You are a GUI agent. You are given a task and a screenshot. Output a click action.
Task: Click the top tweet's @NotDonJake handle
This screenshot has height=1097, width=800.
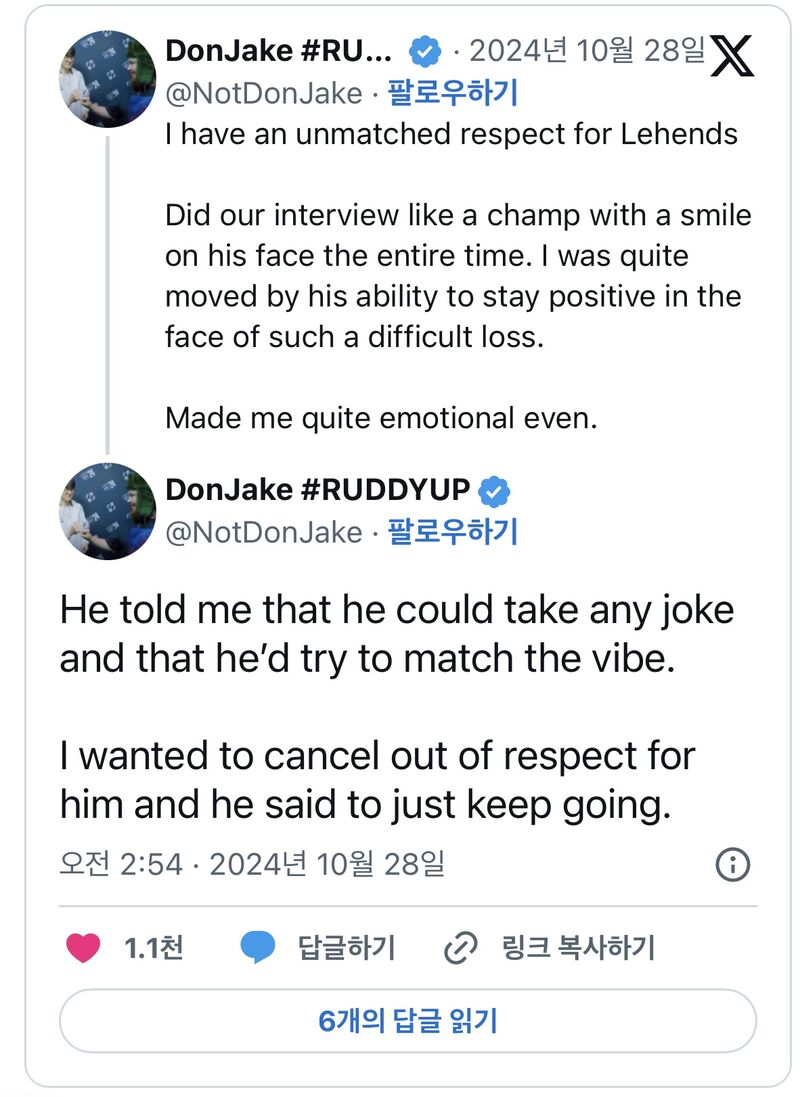coord(263,94)
